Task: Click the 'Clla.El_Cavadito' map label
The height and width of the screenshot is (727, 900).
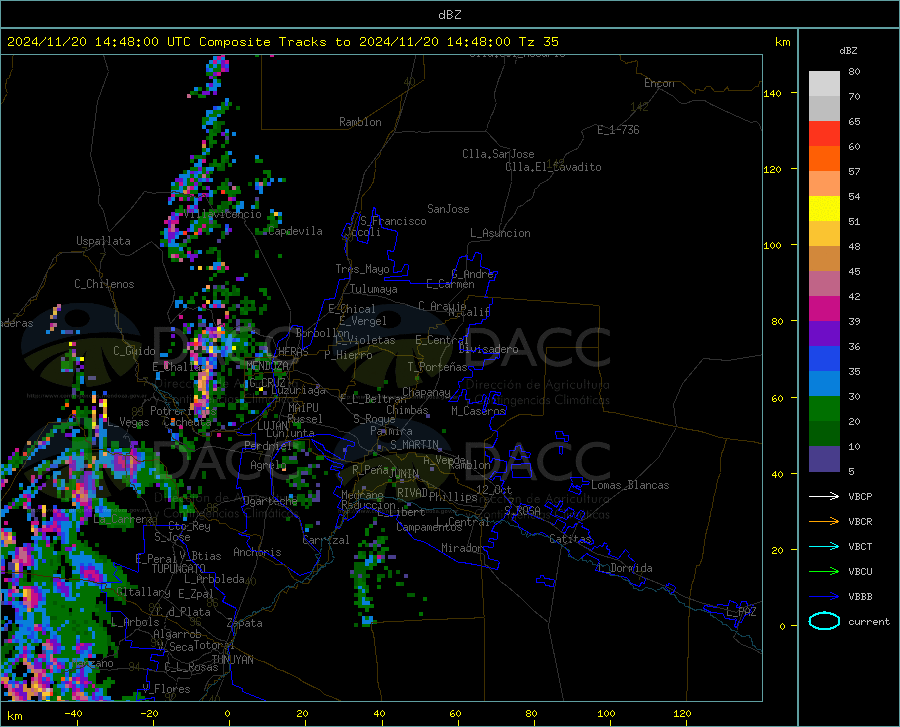Action: point(553,167)
